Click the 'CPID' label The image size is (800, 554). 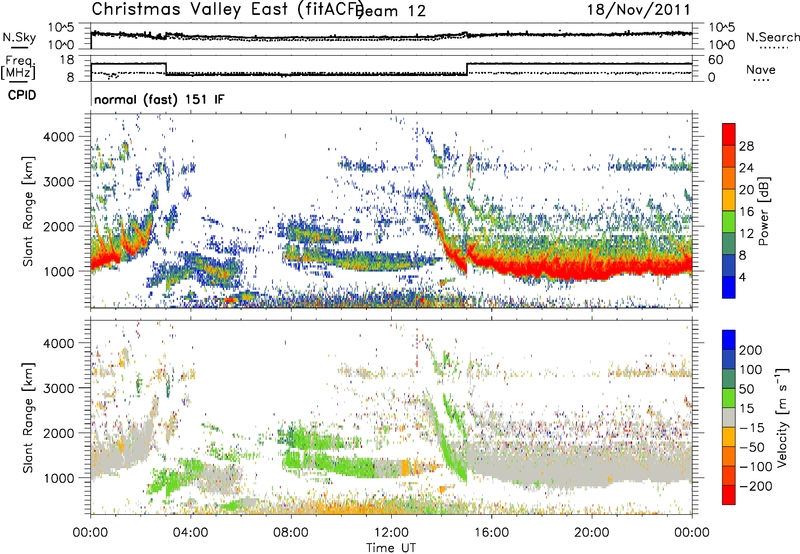click(22, 95)
